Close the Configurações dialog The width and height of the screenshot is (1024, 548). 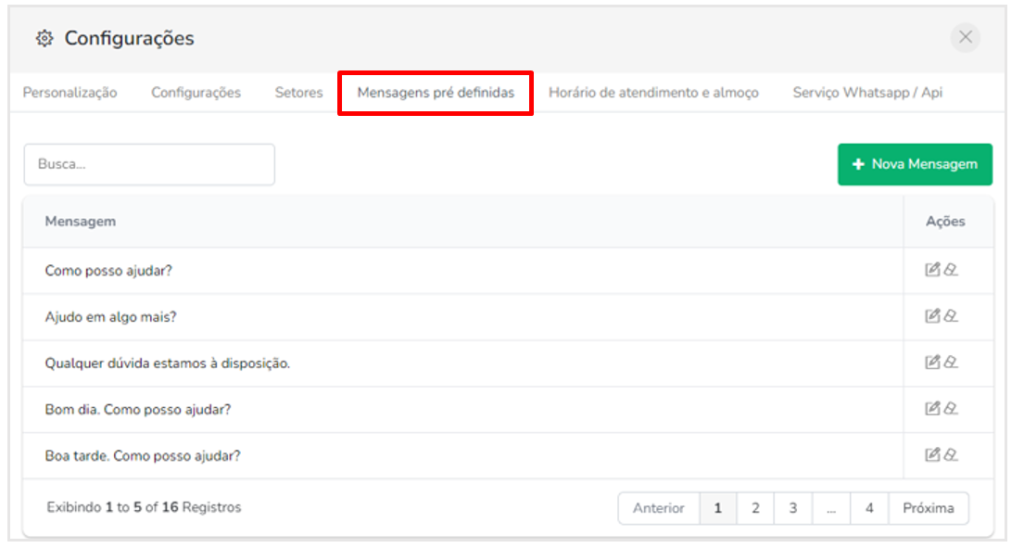(x=965, y=37)
